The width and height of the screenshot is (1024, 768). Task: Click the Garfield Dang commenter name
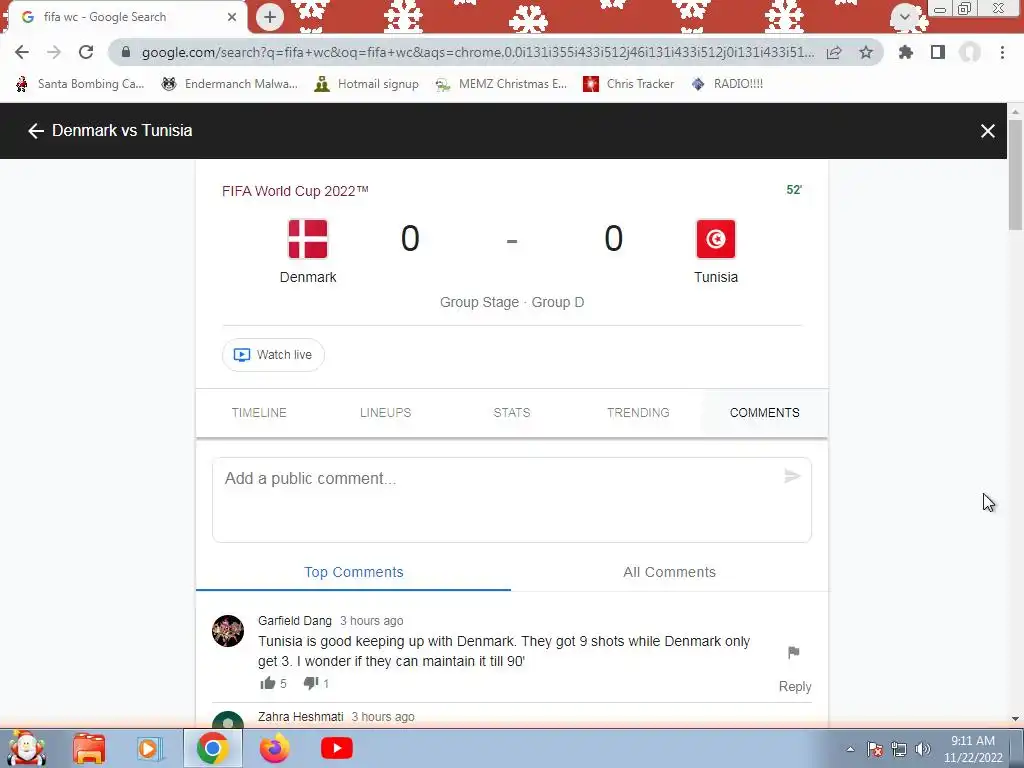(x=295, y=620)
